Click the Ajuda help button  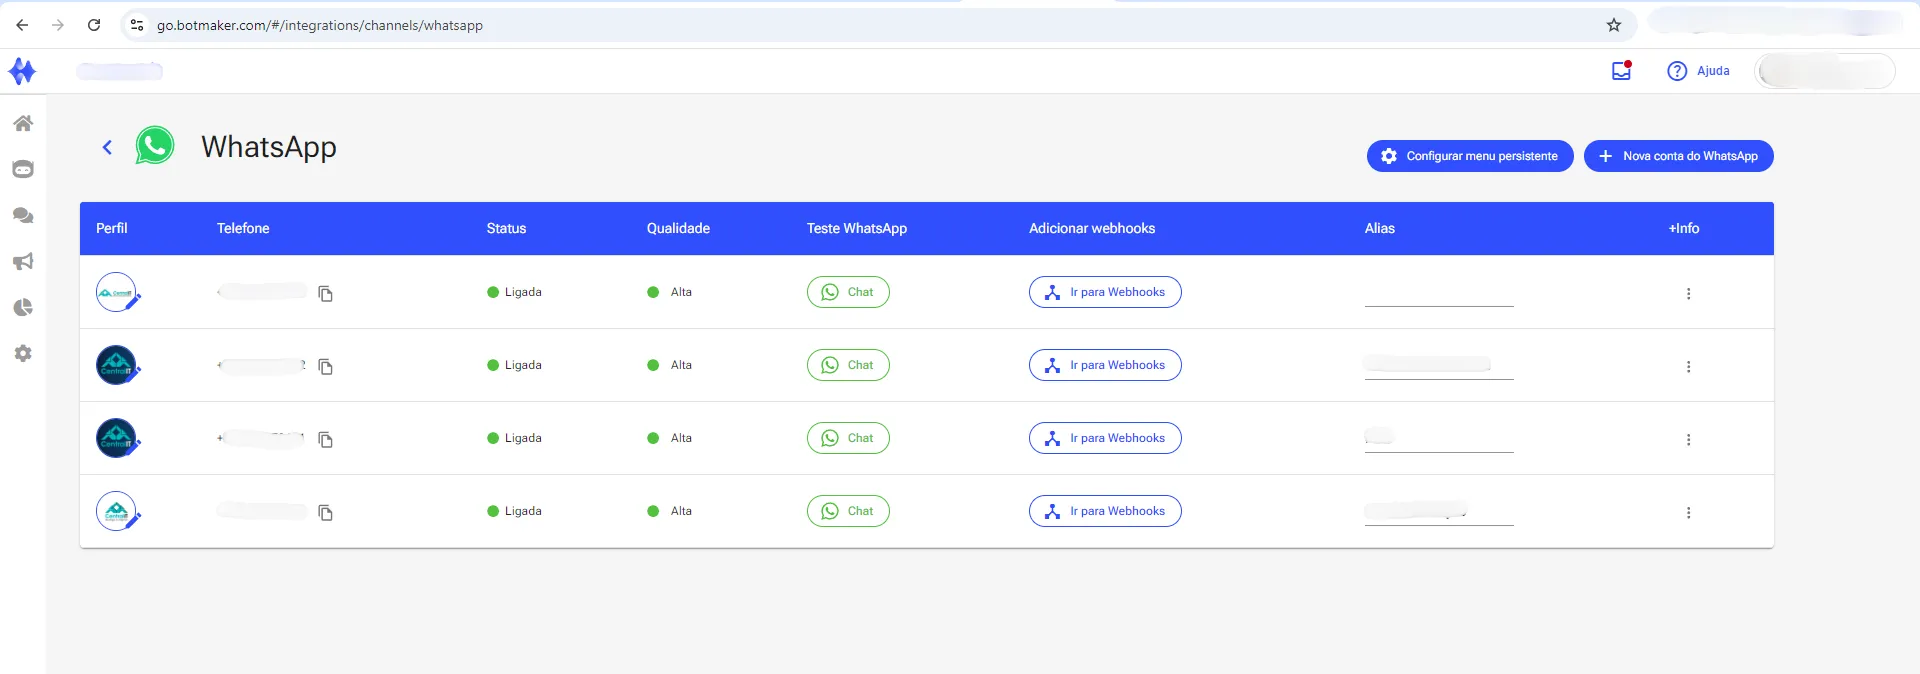(1698, 71)
